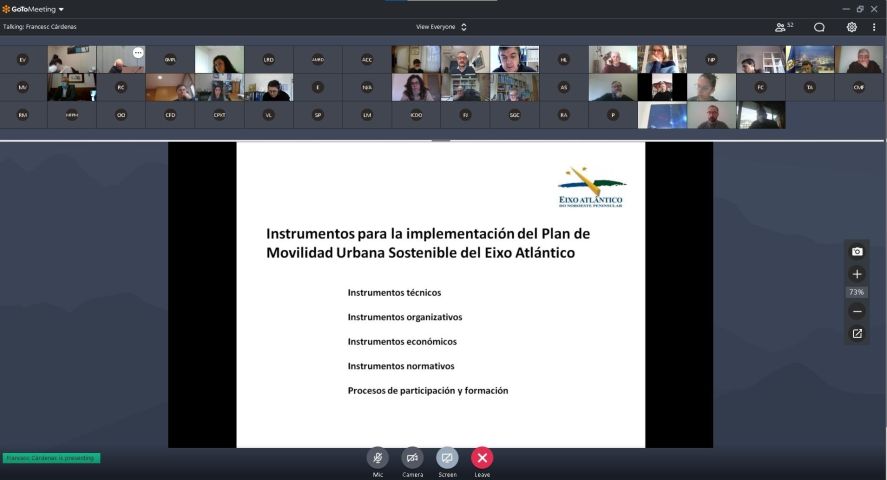Open the three-dot more options menu

pos(874,27)
